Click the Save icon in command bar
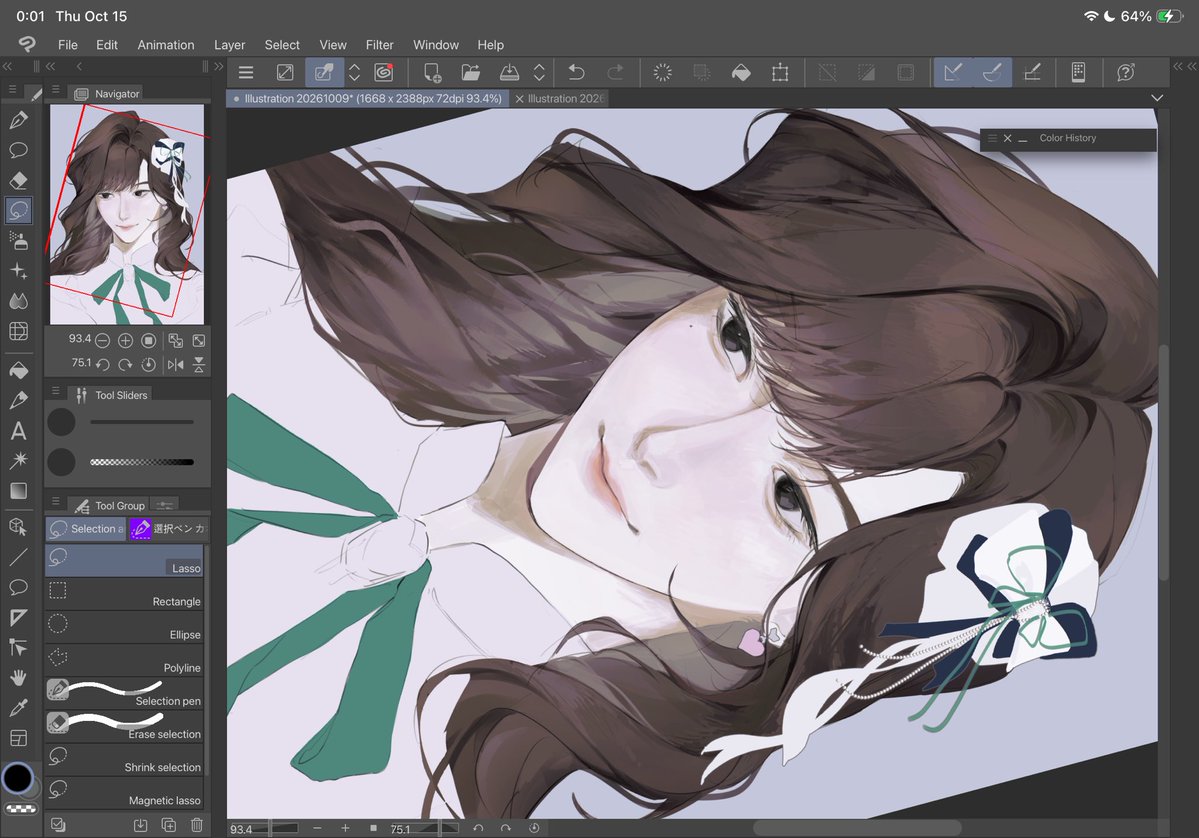 (x=509, y=73)
